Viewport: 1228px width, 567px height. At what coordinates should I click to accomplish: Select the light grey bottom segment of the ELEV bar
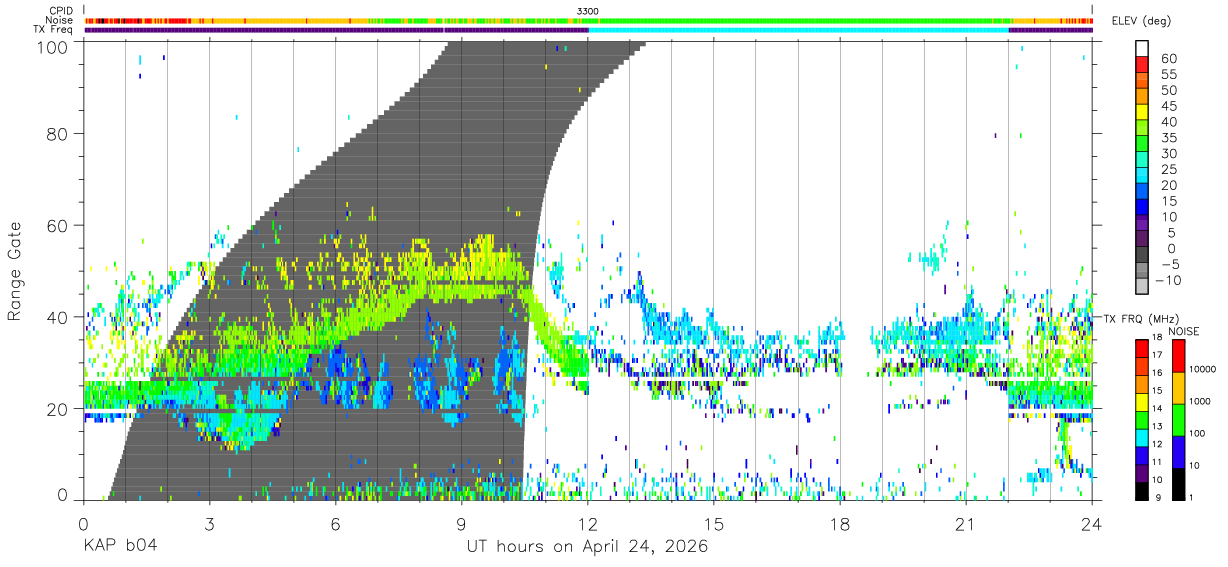click(x=1142, y=286)
